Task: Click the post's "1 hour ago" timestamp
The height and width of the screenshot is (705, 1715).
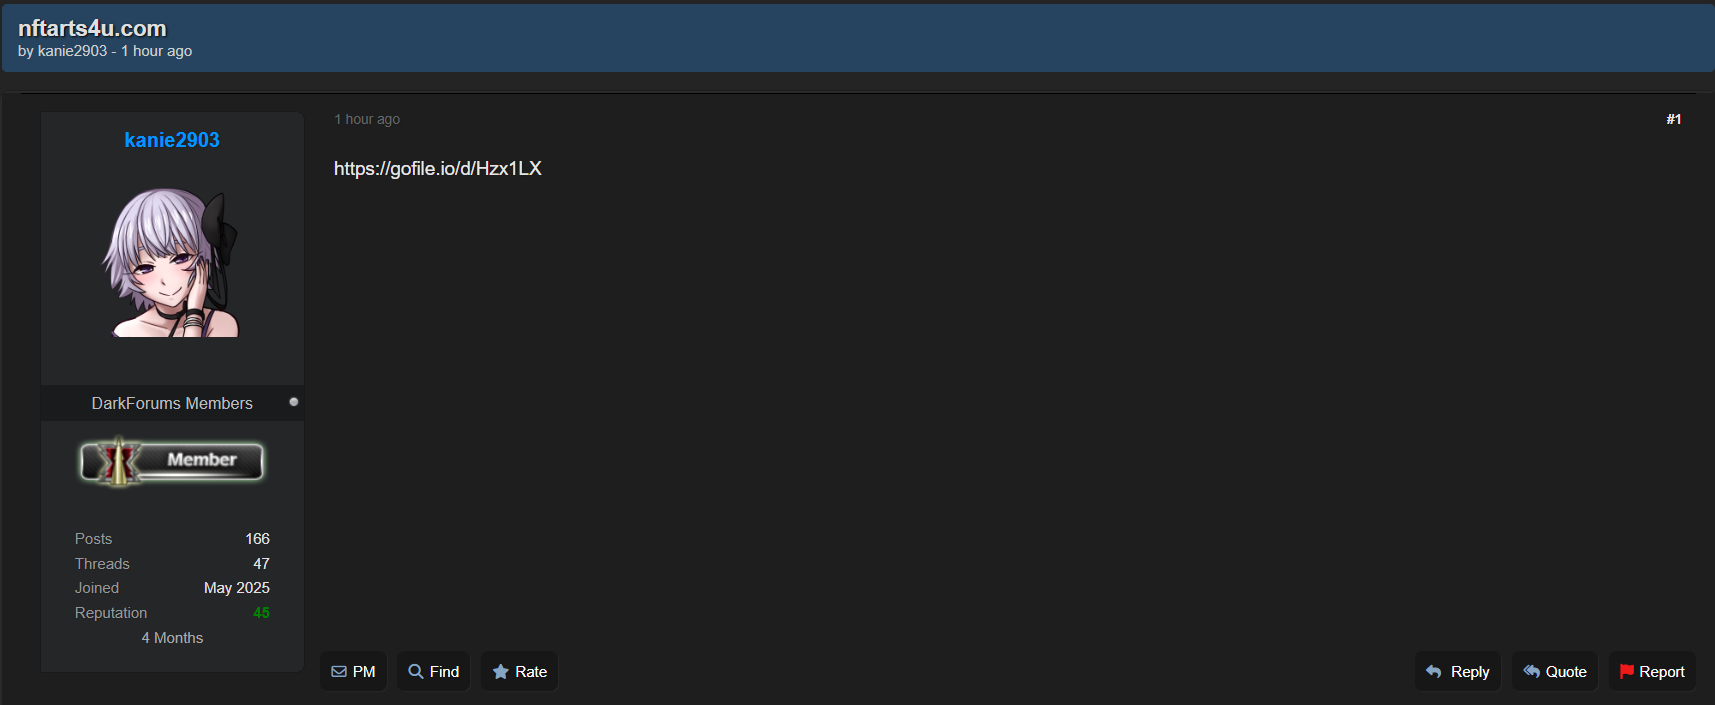Action: (x=367, y=119)
